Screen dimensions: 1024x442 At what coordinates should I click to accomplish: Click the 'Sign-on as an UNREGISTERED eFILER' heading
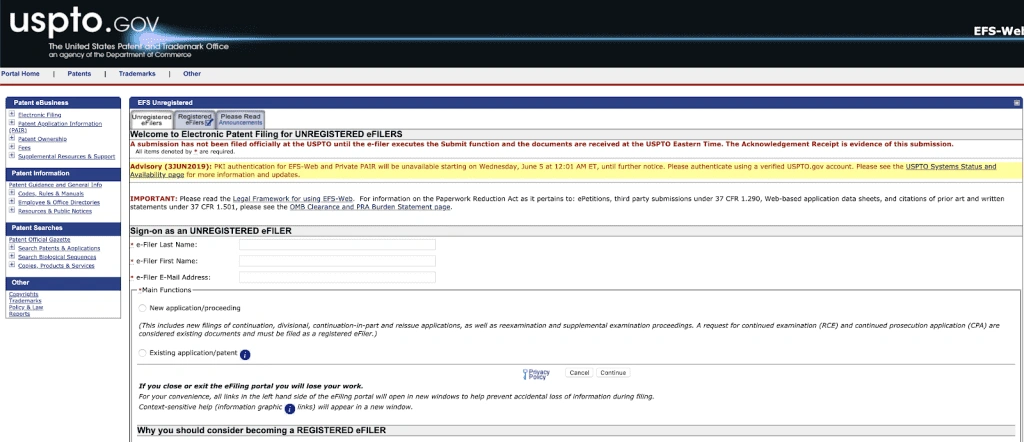(x=211, y=231)
